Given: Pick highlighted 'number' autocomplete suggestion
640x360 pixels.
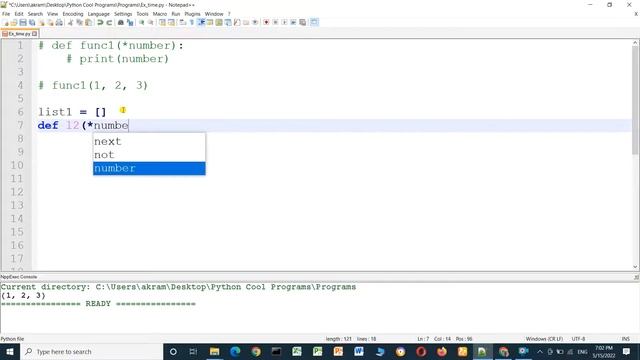Looking at the screenshot, I should (149, 168).
